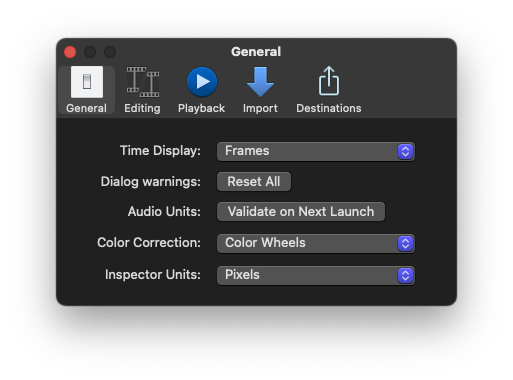The width and height of the screenshot is (513, 380).
Task: Close the General preferences window
Action: click(70, 52)
